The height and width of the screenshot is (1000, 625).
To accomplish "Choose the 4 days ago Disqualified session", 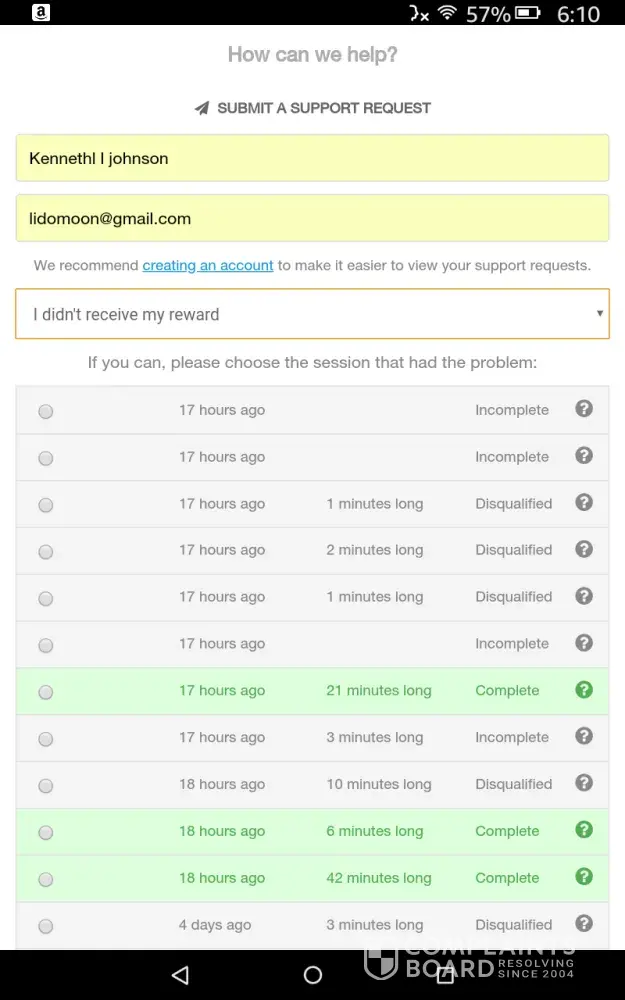I will click(x=46, y=926).
